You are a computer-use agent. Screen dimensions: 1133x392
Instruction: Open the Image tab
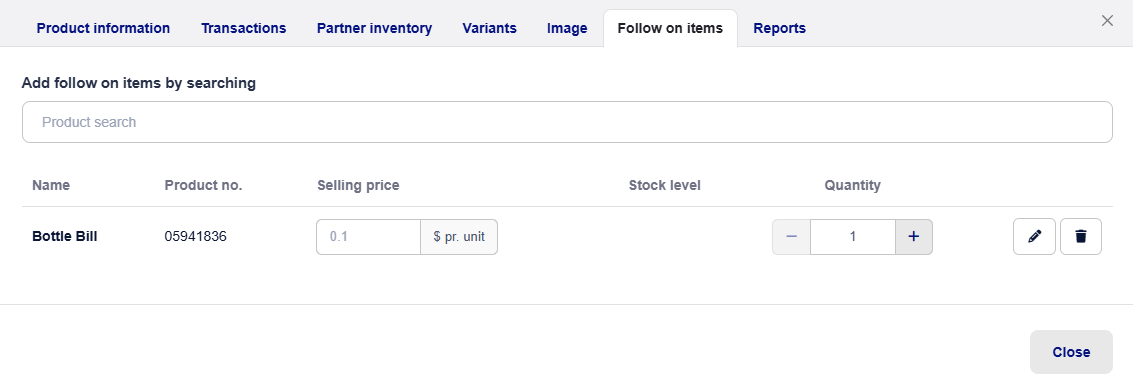pos(567,28)
